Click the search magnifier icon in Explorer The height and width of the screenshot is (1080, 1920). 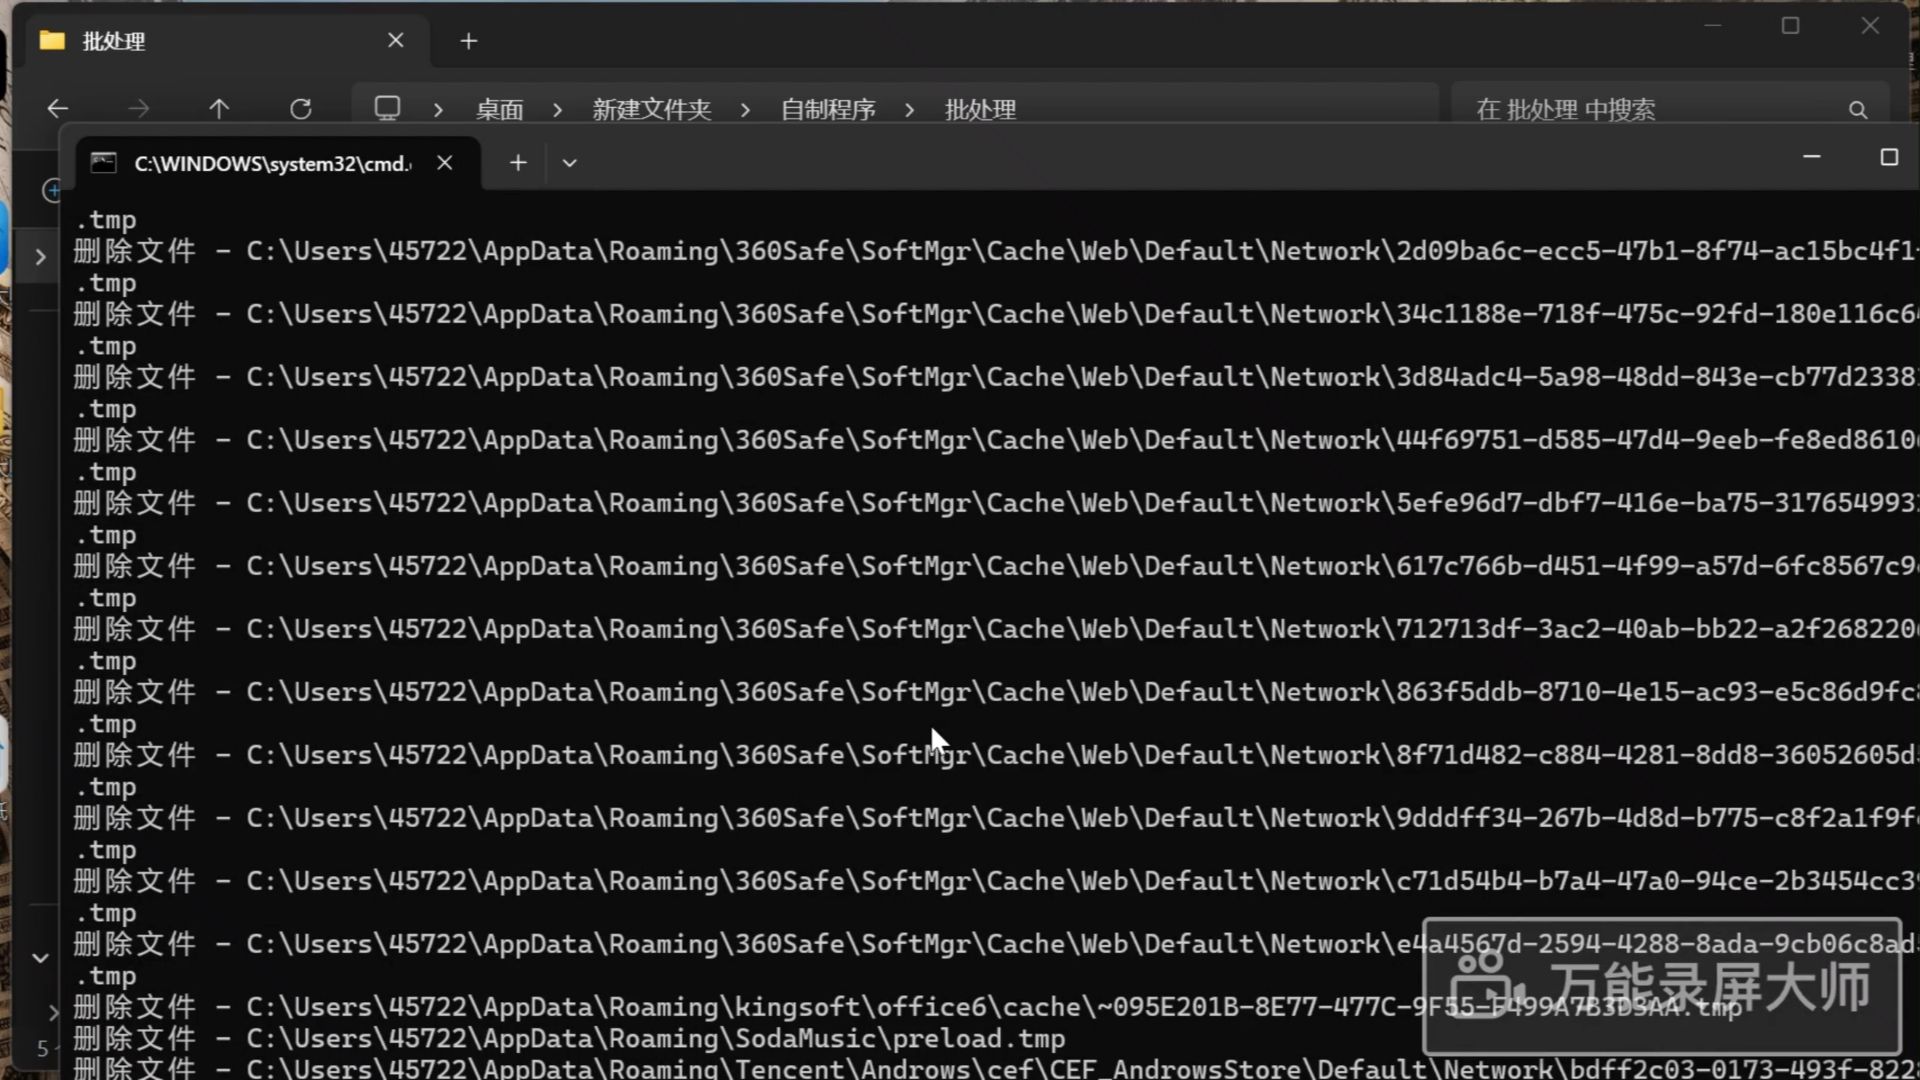pos(1858,110)
